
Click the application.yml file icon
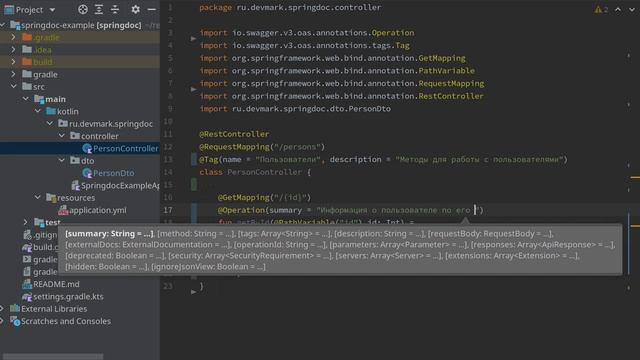pyautogui.click(x=63, y=210)
